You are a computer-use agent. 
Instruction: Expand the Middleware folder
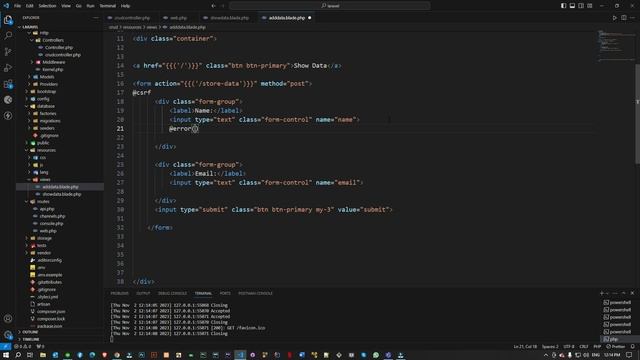click(53, 62)
